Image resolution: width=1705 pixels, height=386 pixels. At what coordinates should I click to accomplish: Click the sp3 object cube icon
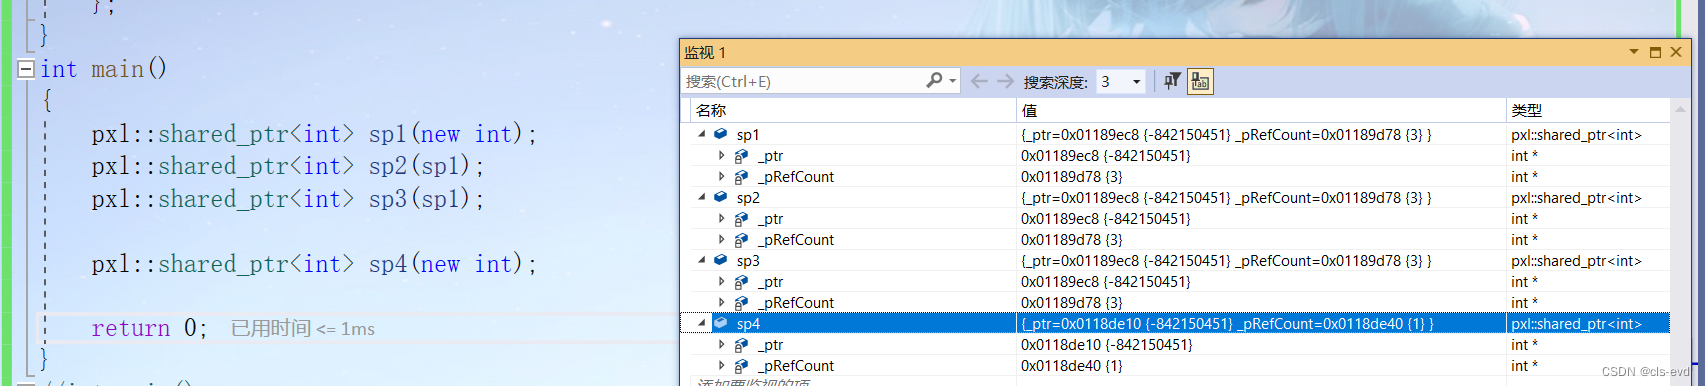click(720, 260)
